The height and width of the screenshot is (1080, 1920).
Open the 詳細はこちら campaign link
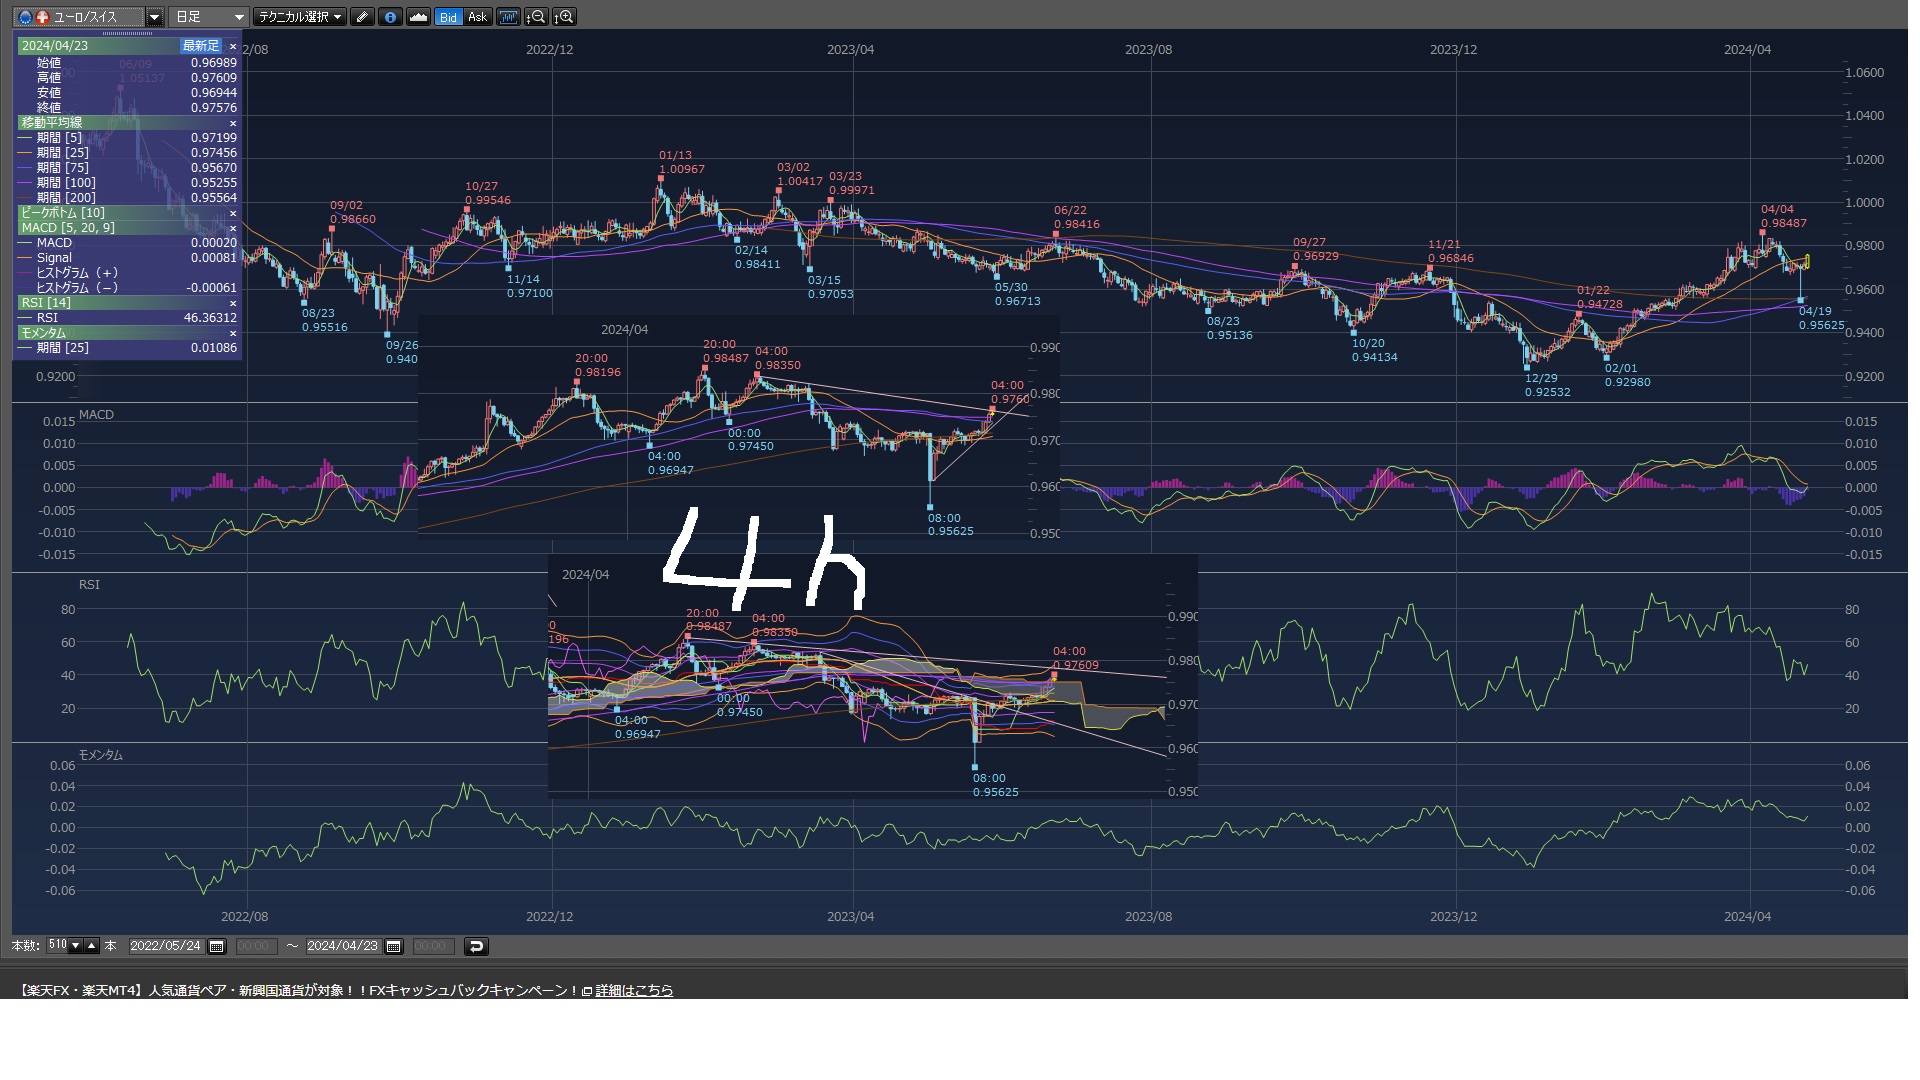[633, 990]
